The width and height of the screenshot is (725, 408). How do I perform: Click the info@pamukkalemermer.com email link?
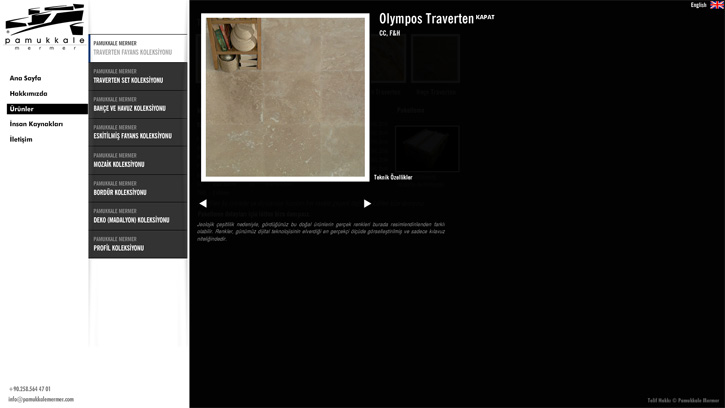[x=41, y=399]
